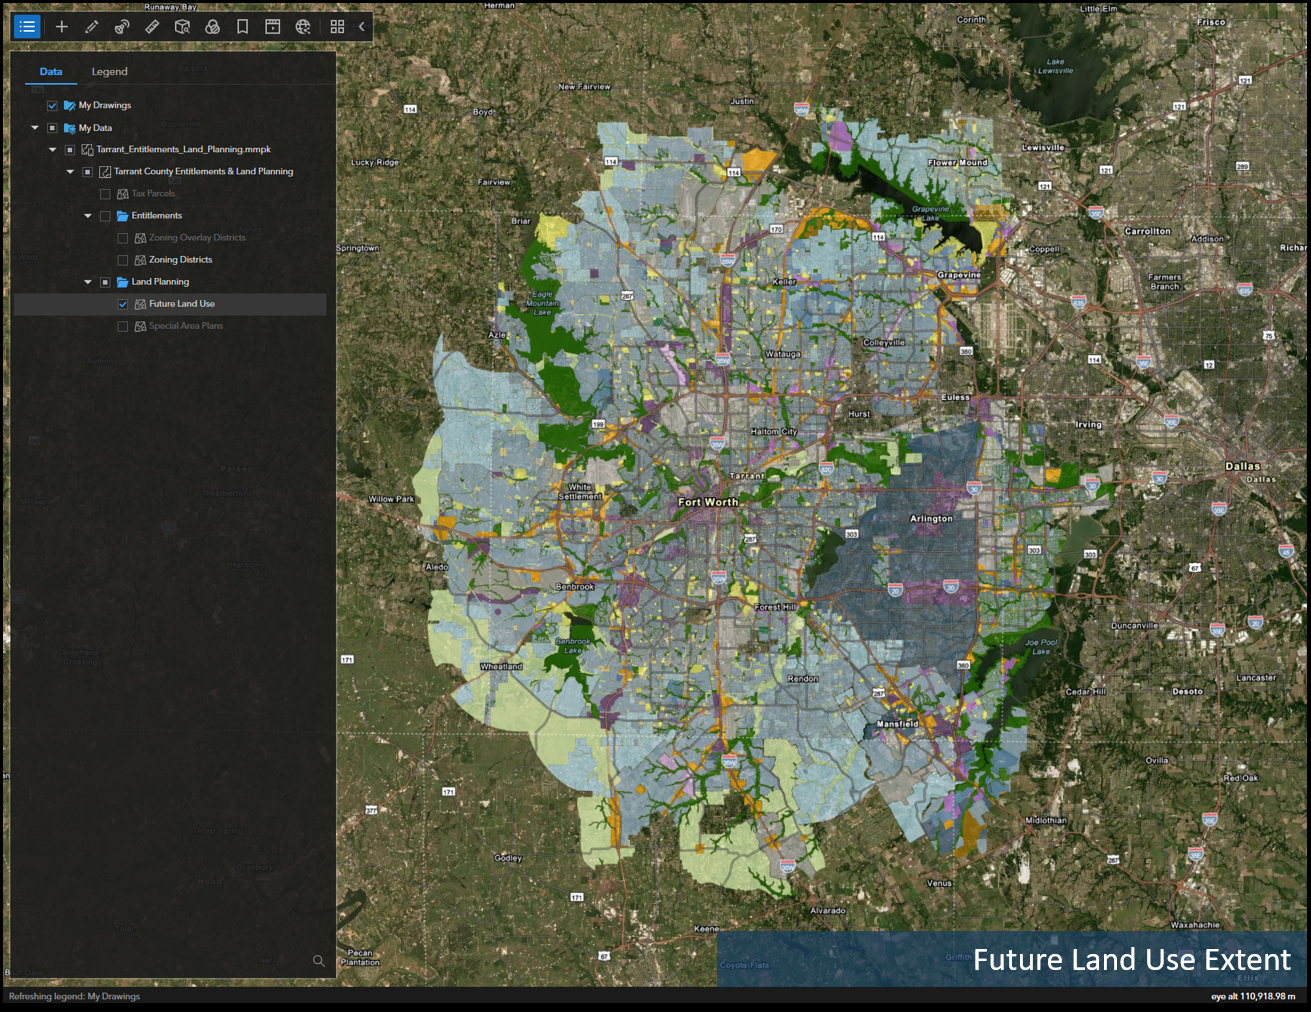This screenshot has height=1012, width=1311.
Task: Collapse the toolbar with the chevron button
Action: [x=361, y=27]
